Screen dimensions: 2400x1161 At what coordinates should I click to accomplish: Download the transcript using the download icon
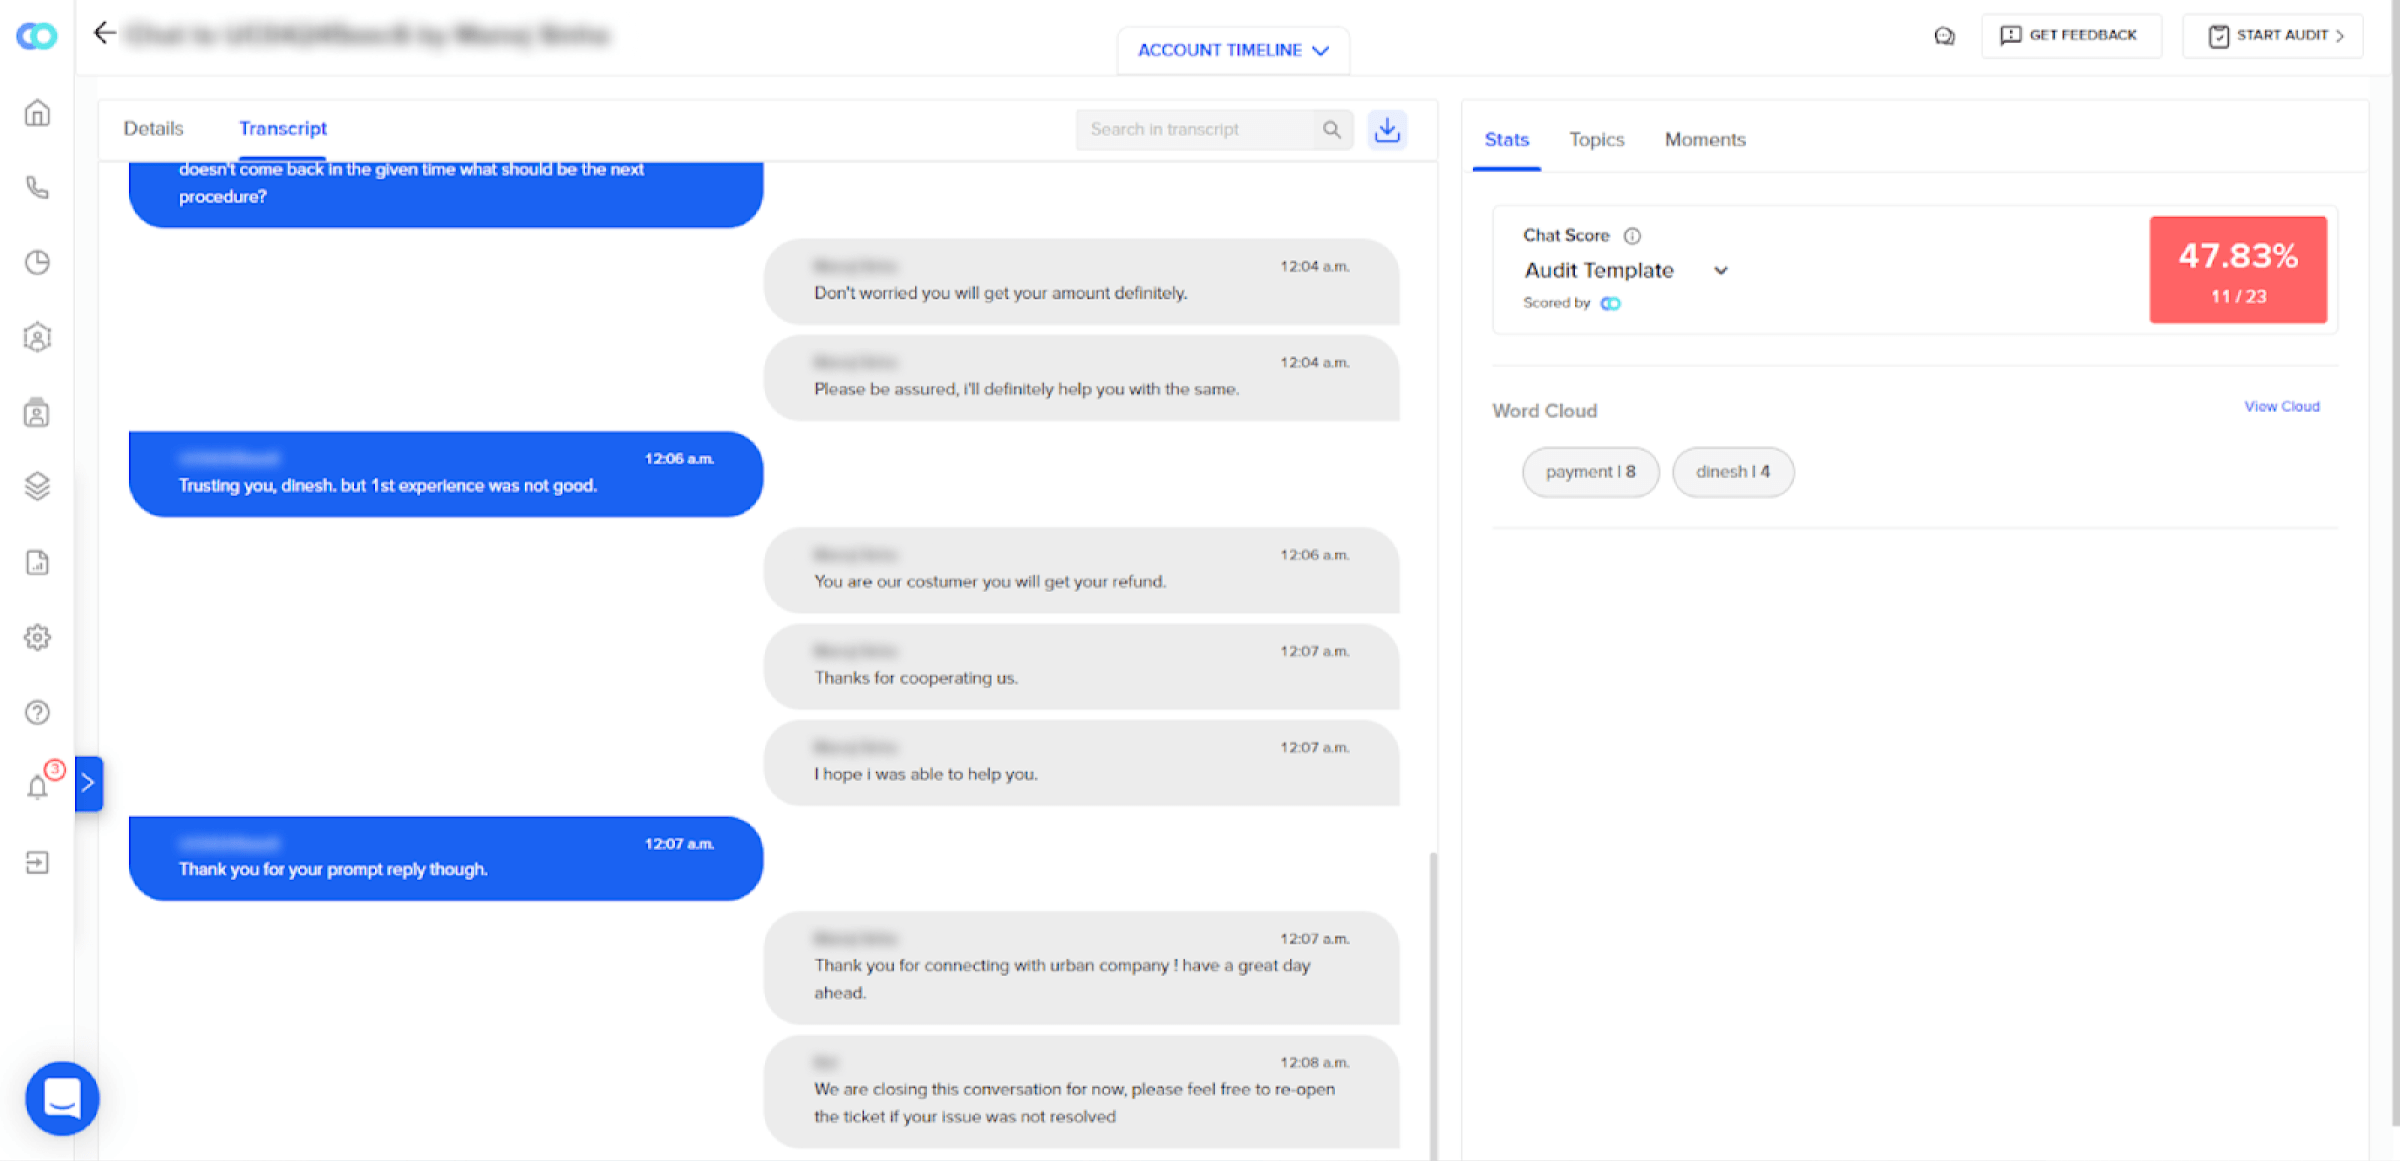pos(1387,129)
